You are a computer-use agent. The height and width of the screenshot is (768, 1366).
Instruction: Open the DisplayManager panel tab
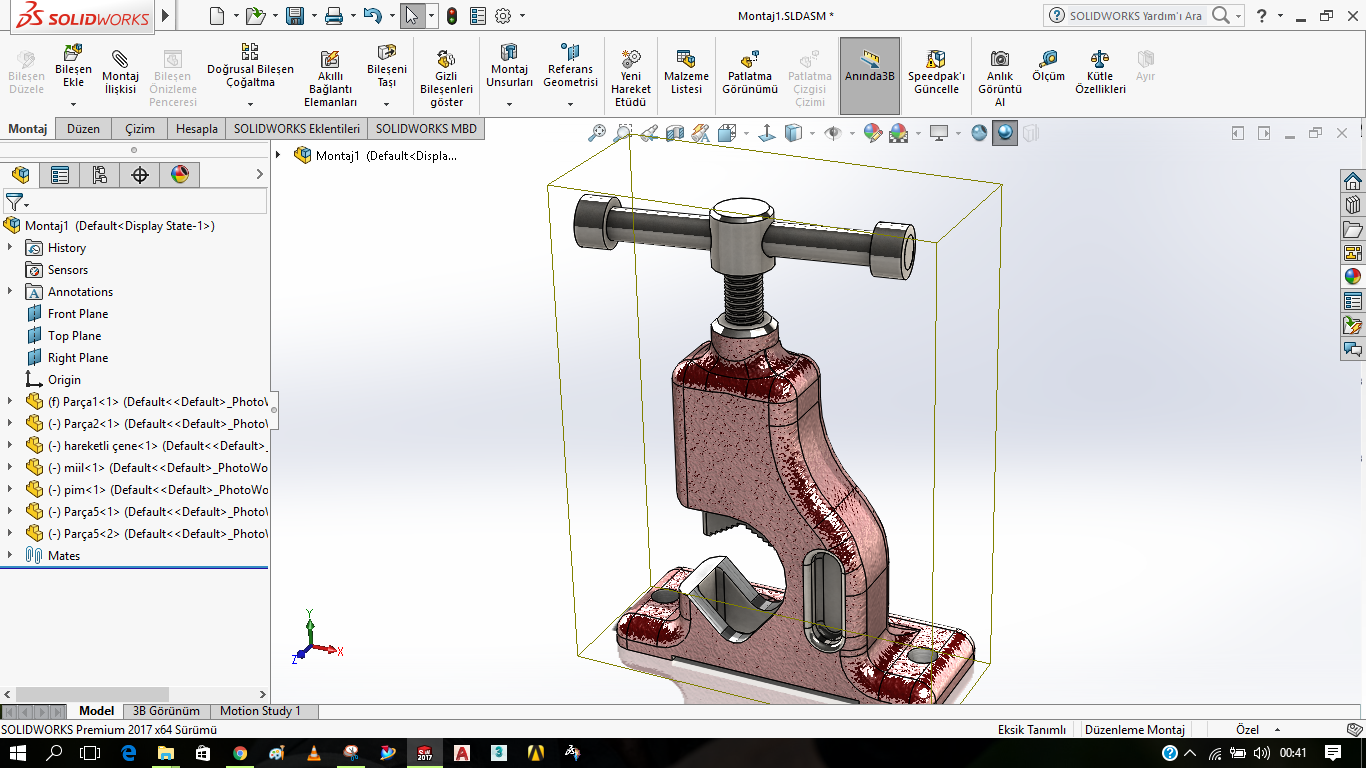click(180, 175)
